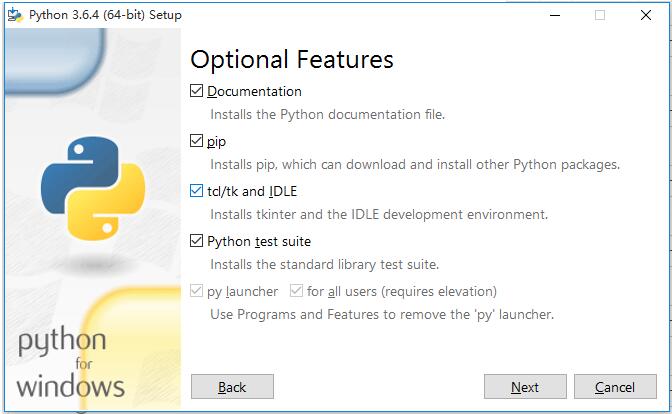Click the Optional Features heading
672x414 pixels.
292,59
